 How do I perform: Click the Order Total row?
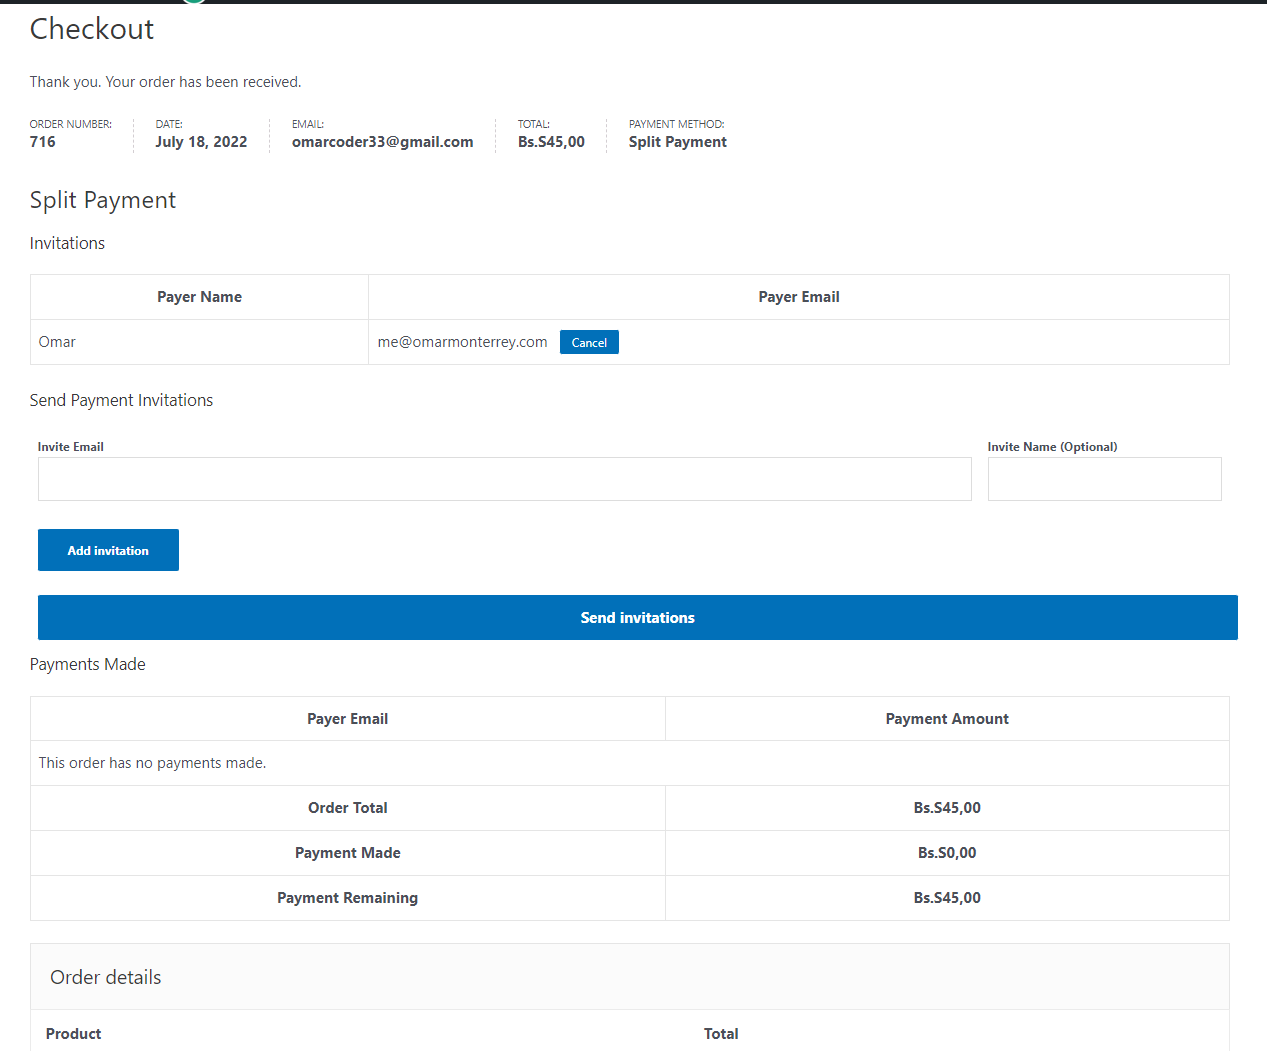click(347, 807)
